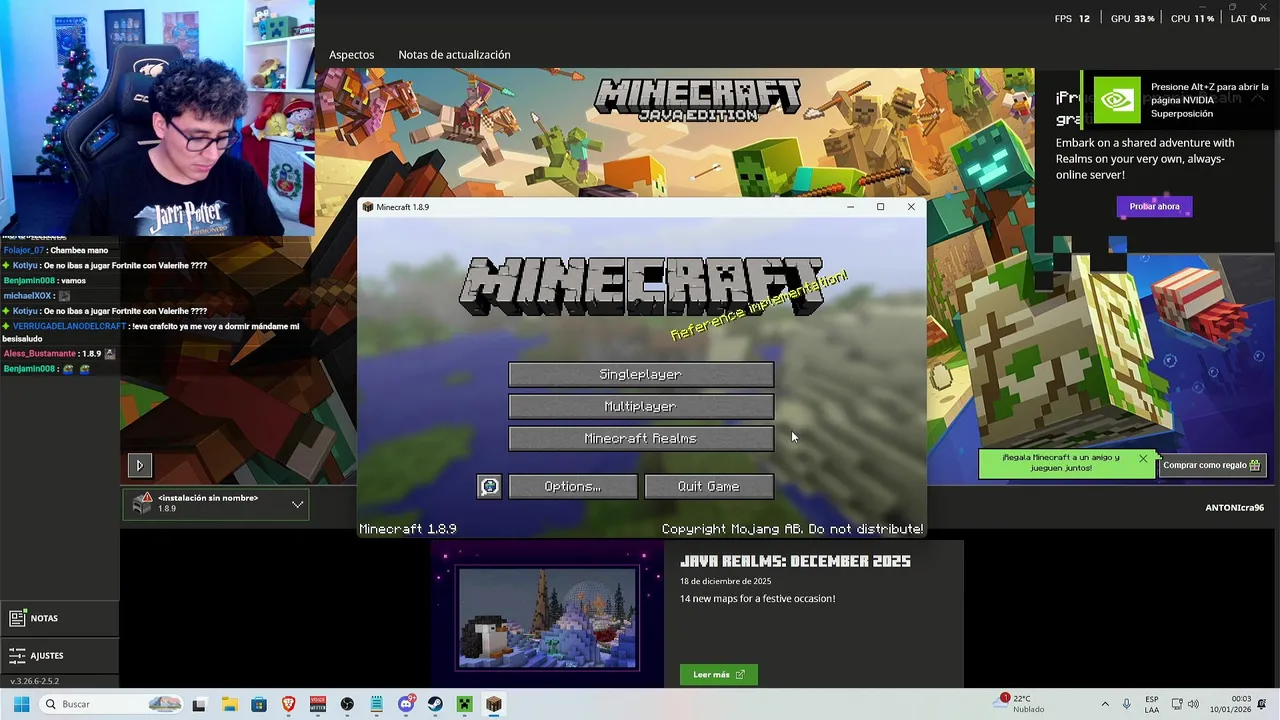
Task: Open Voicemeeter from taskbar
Action: click(318, 704)
